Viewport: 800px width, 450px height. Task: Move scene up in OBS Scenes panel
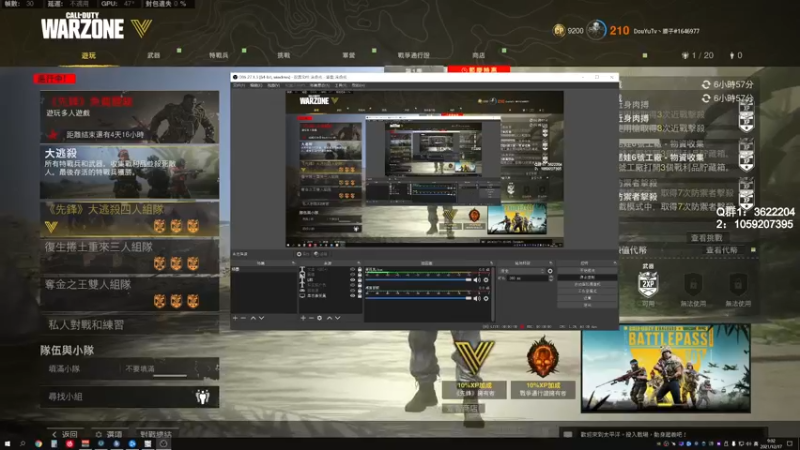tap(253, 318)
